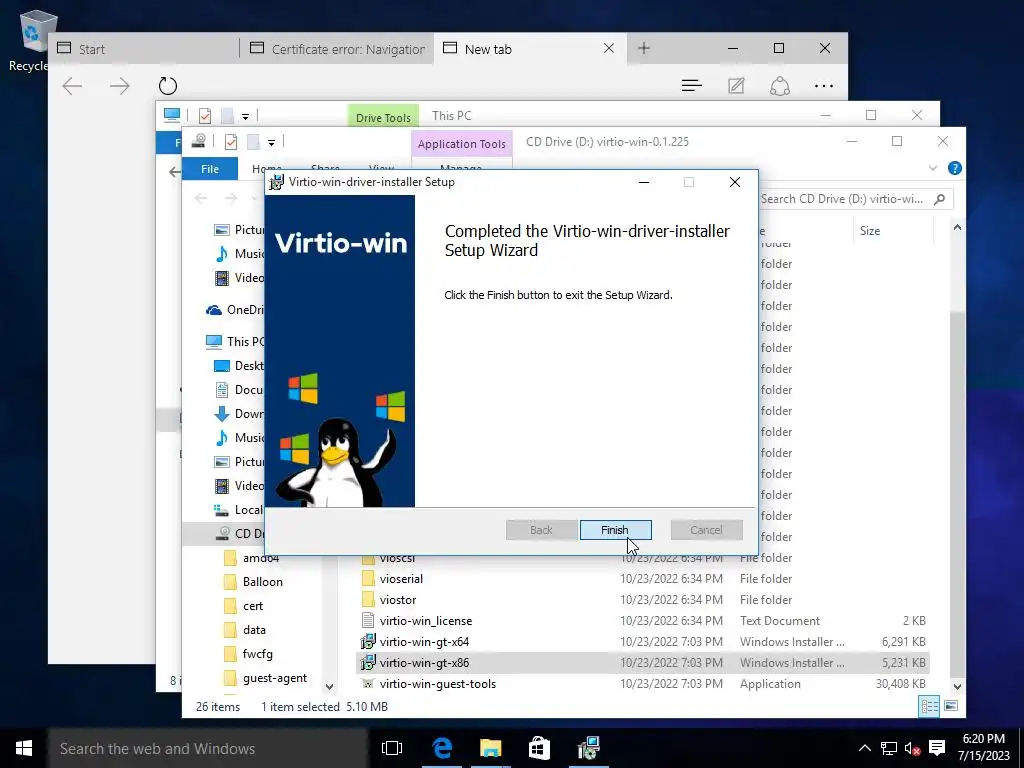Switch to Certificate error tab in Edge
The image size is (1024, 768).
pyautogui.click(x=338, y=49)
